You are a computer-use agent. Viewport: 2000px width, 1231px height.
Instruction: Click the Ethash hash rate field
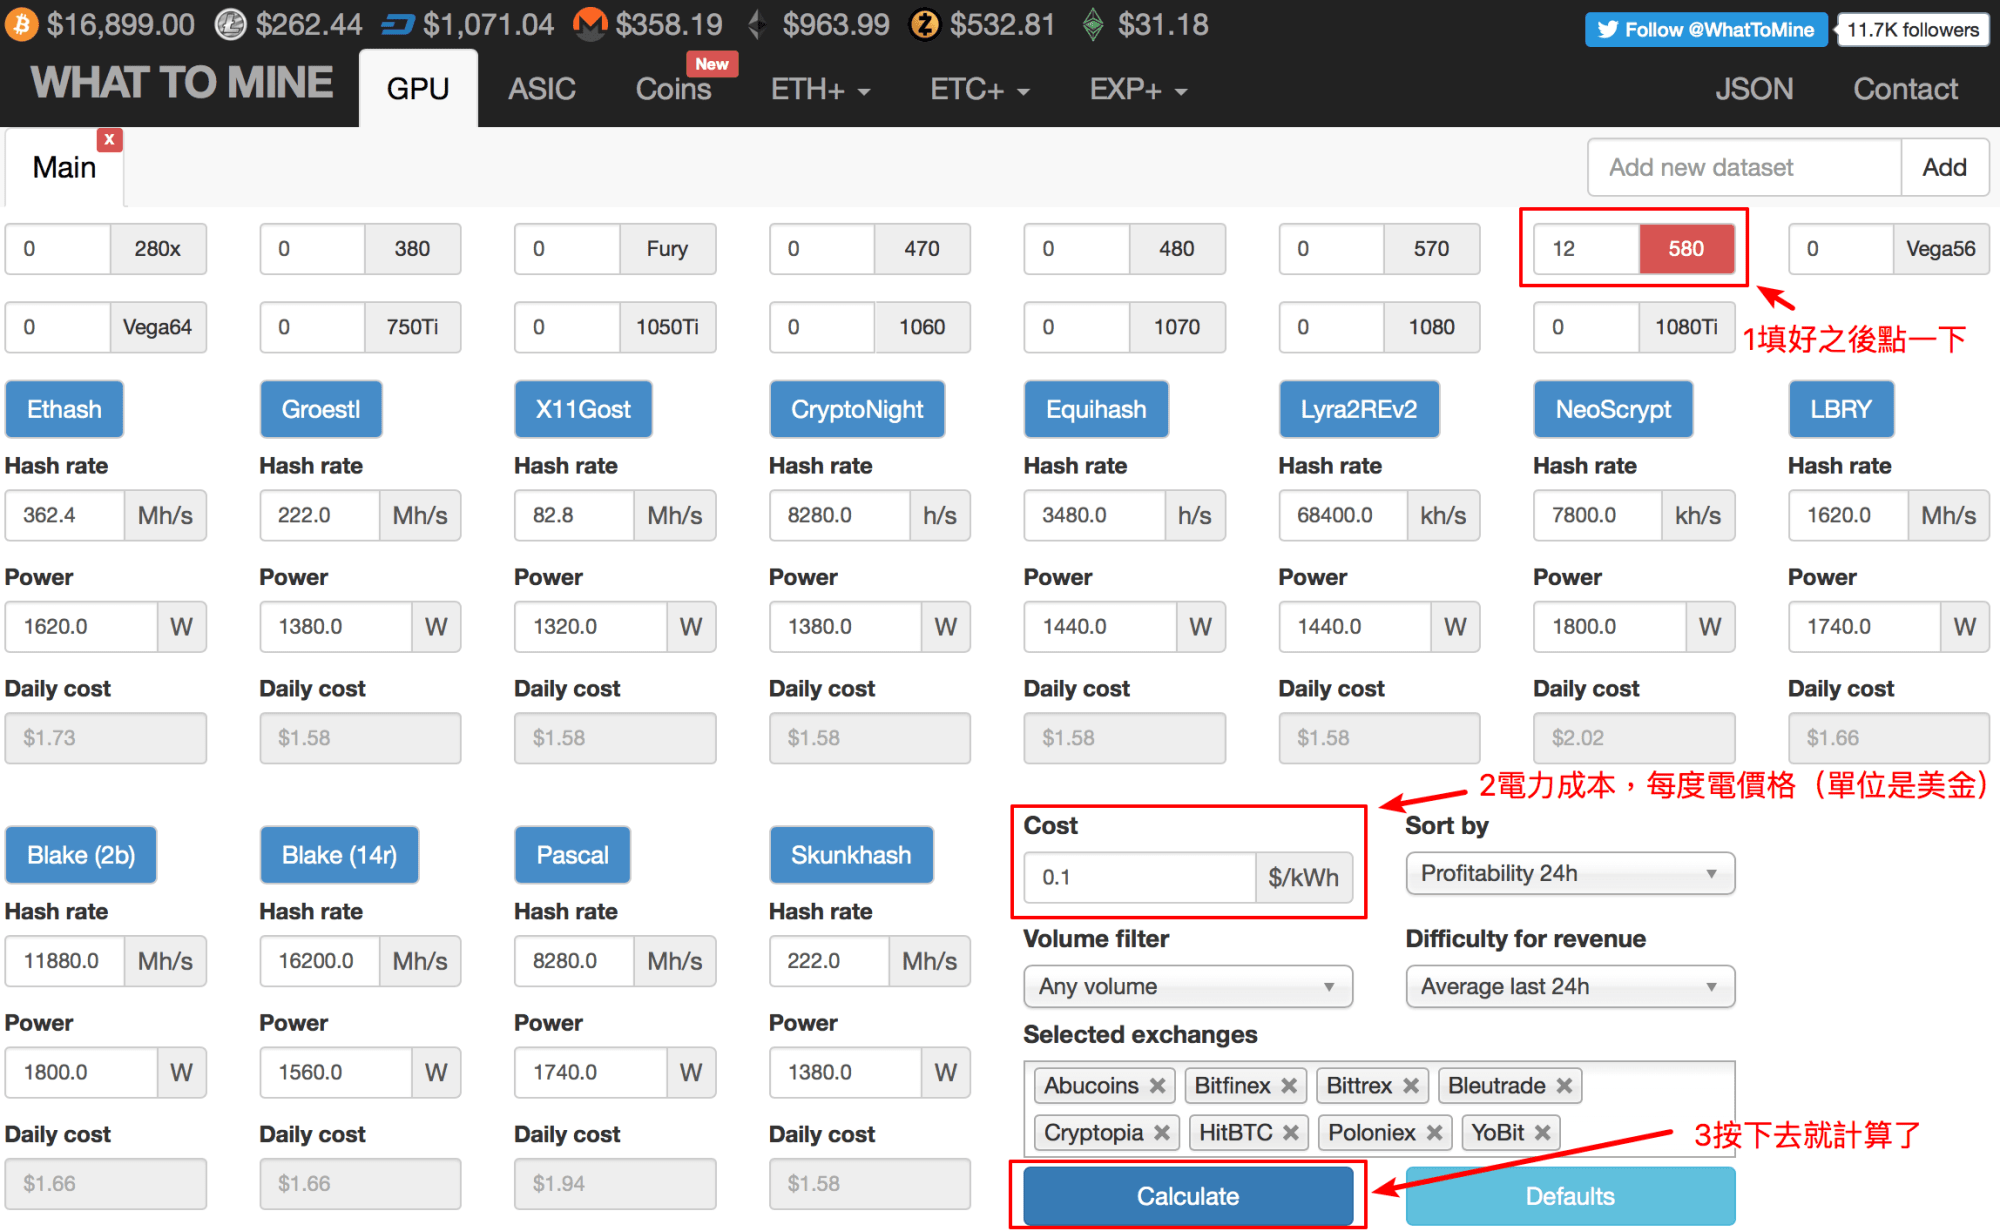65,515
